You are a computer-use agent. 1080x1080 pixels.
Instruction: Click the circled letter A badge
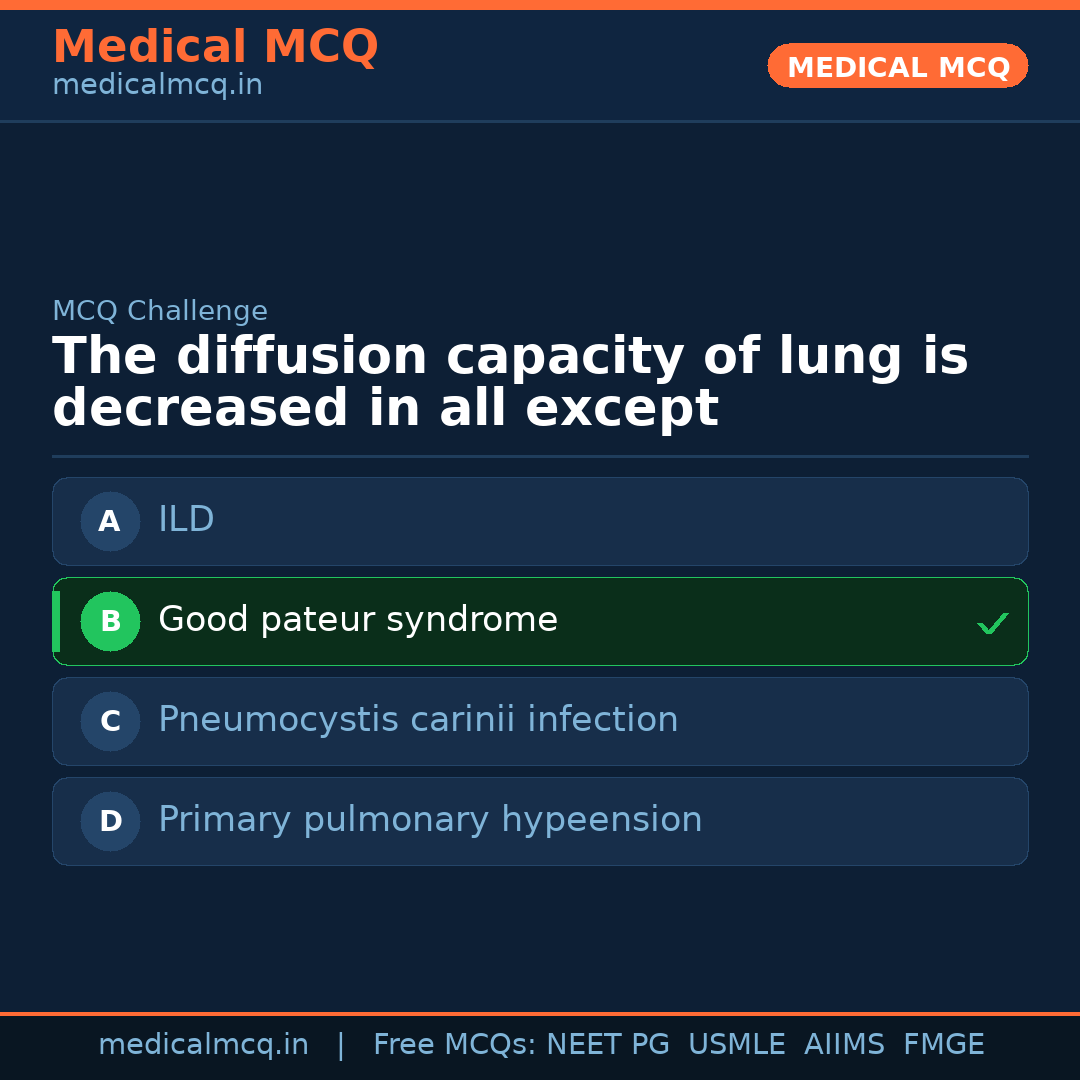click(x=110, y=521)
